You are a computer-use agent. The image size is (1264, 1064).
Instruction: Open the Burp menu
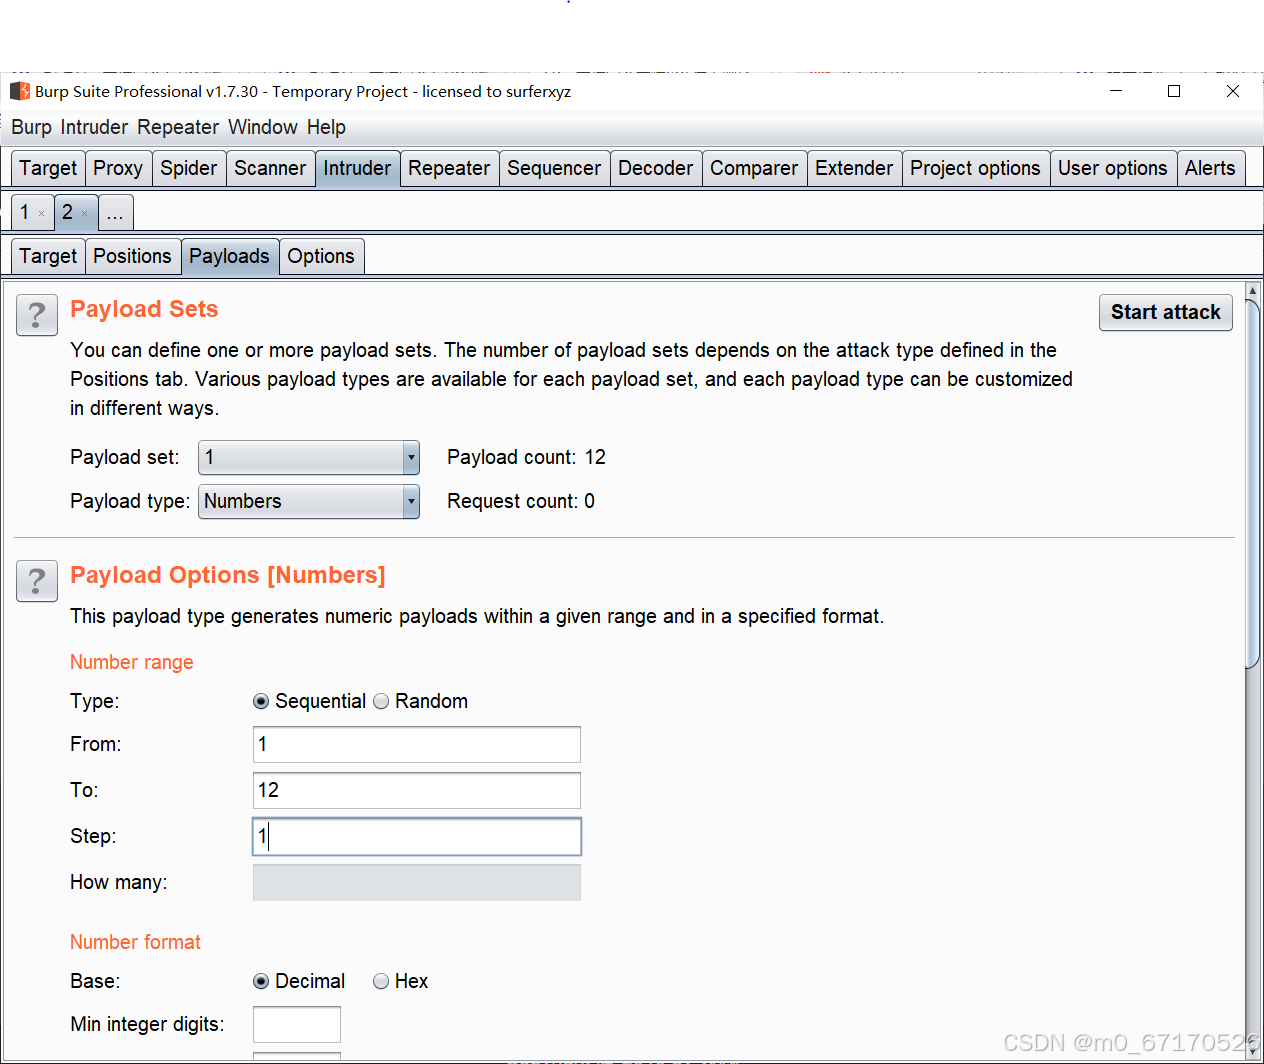31,127
